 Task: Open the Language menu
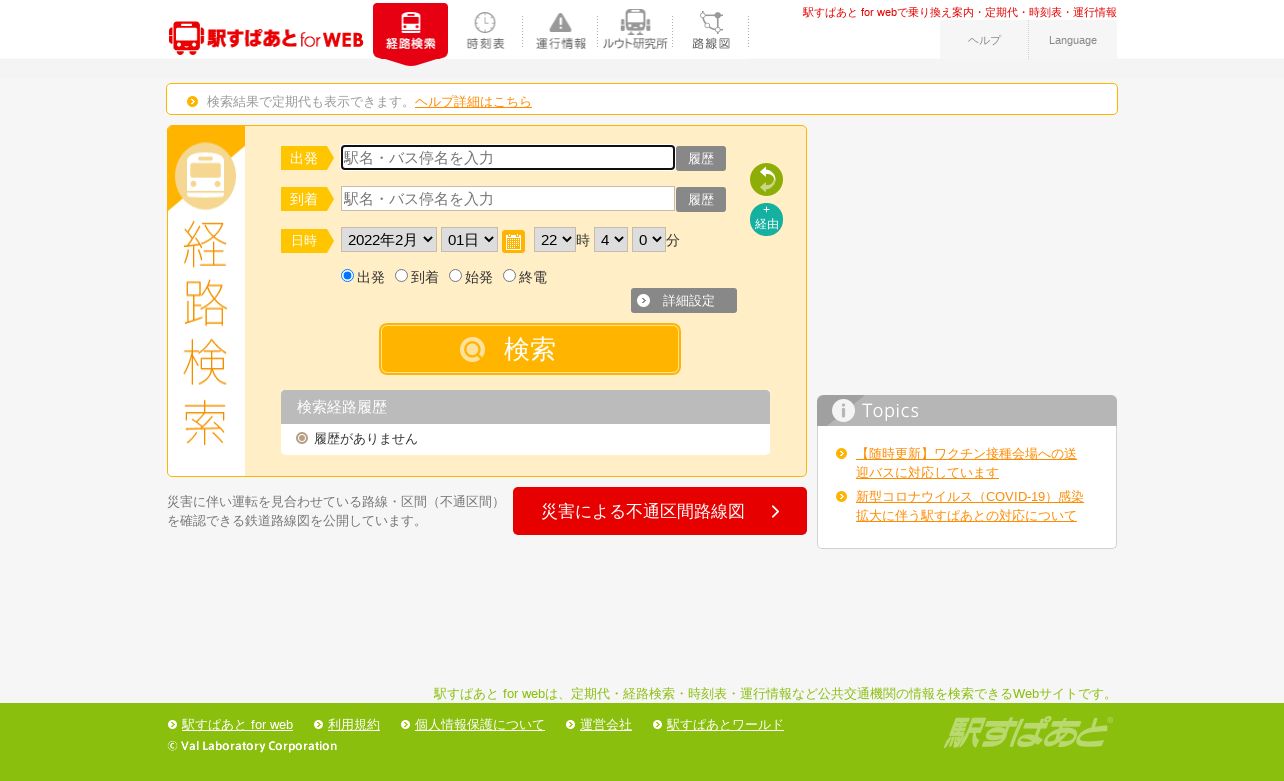(x=1073, y=40)
